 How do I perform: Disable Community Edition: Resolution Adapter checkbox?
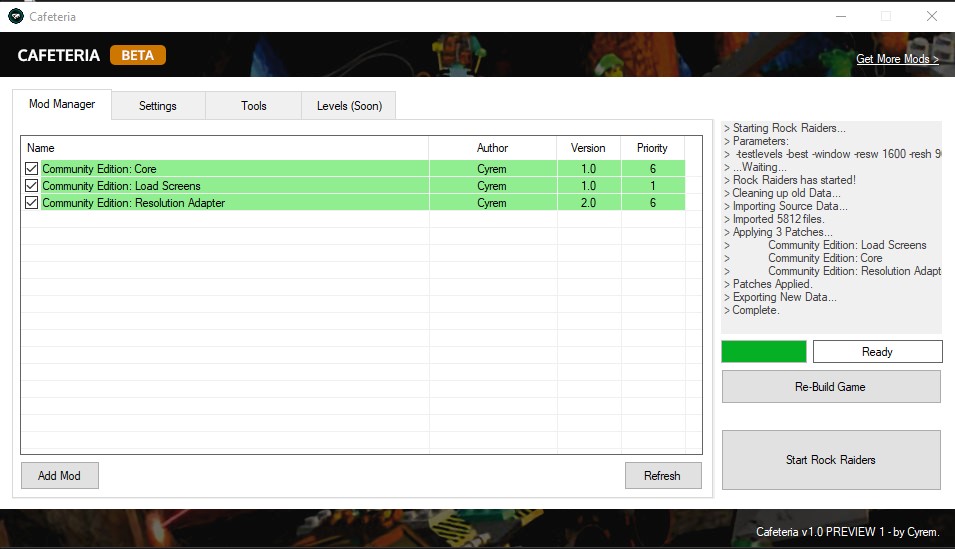pos(32,202)
